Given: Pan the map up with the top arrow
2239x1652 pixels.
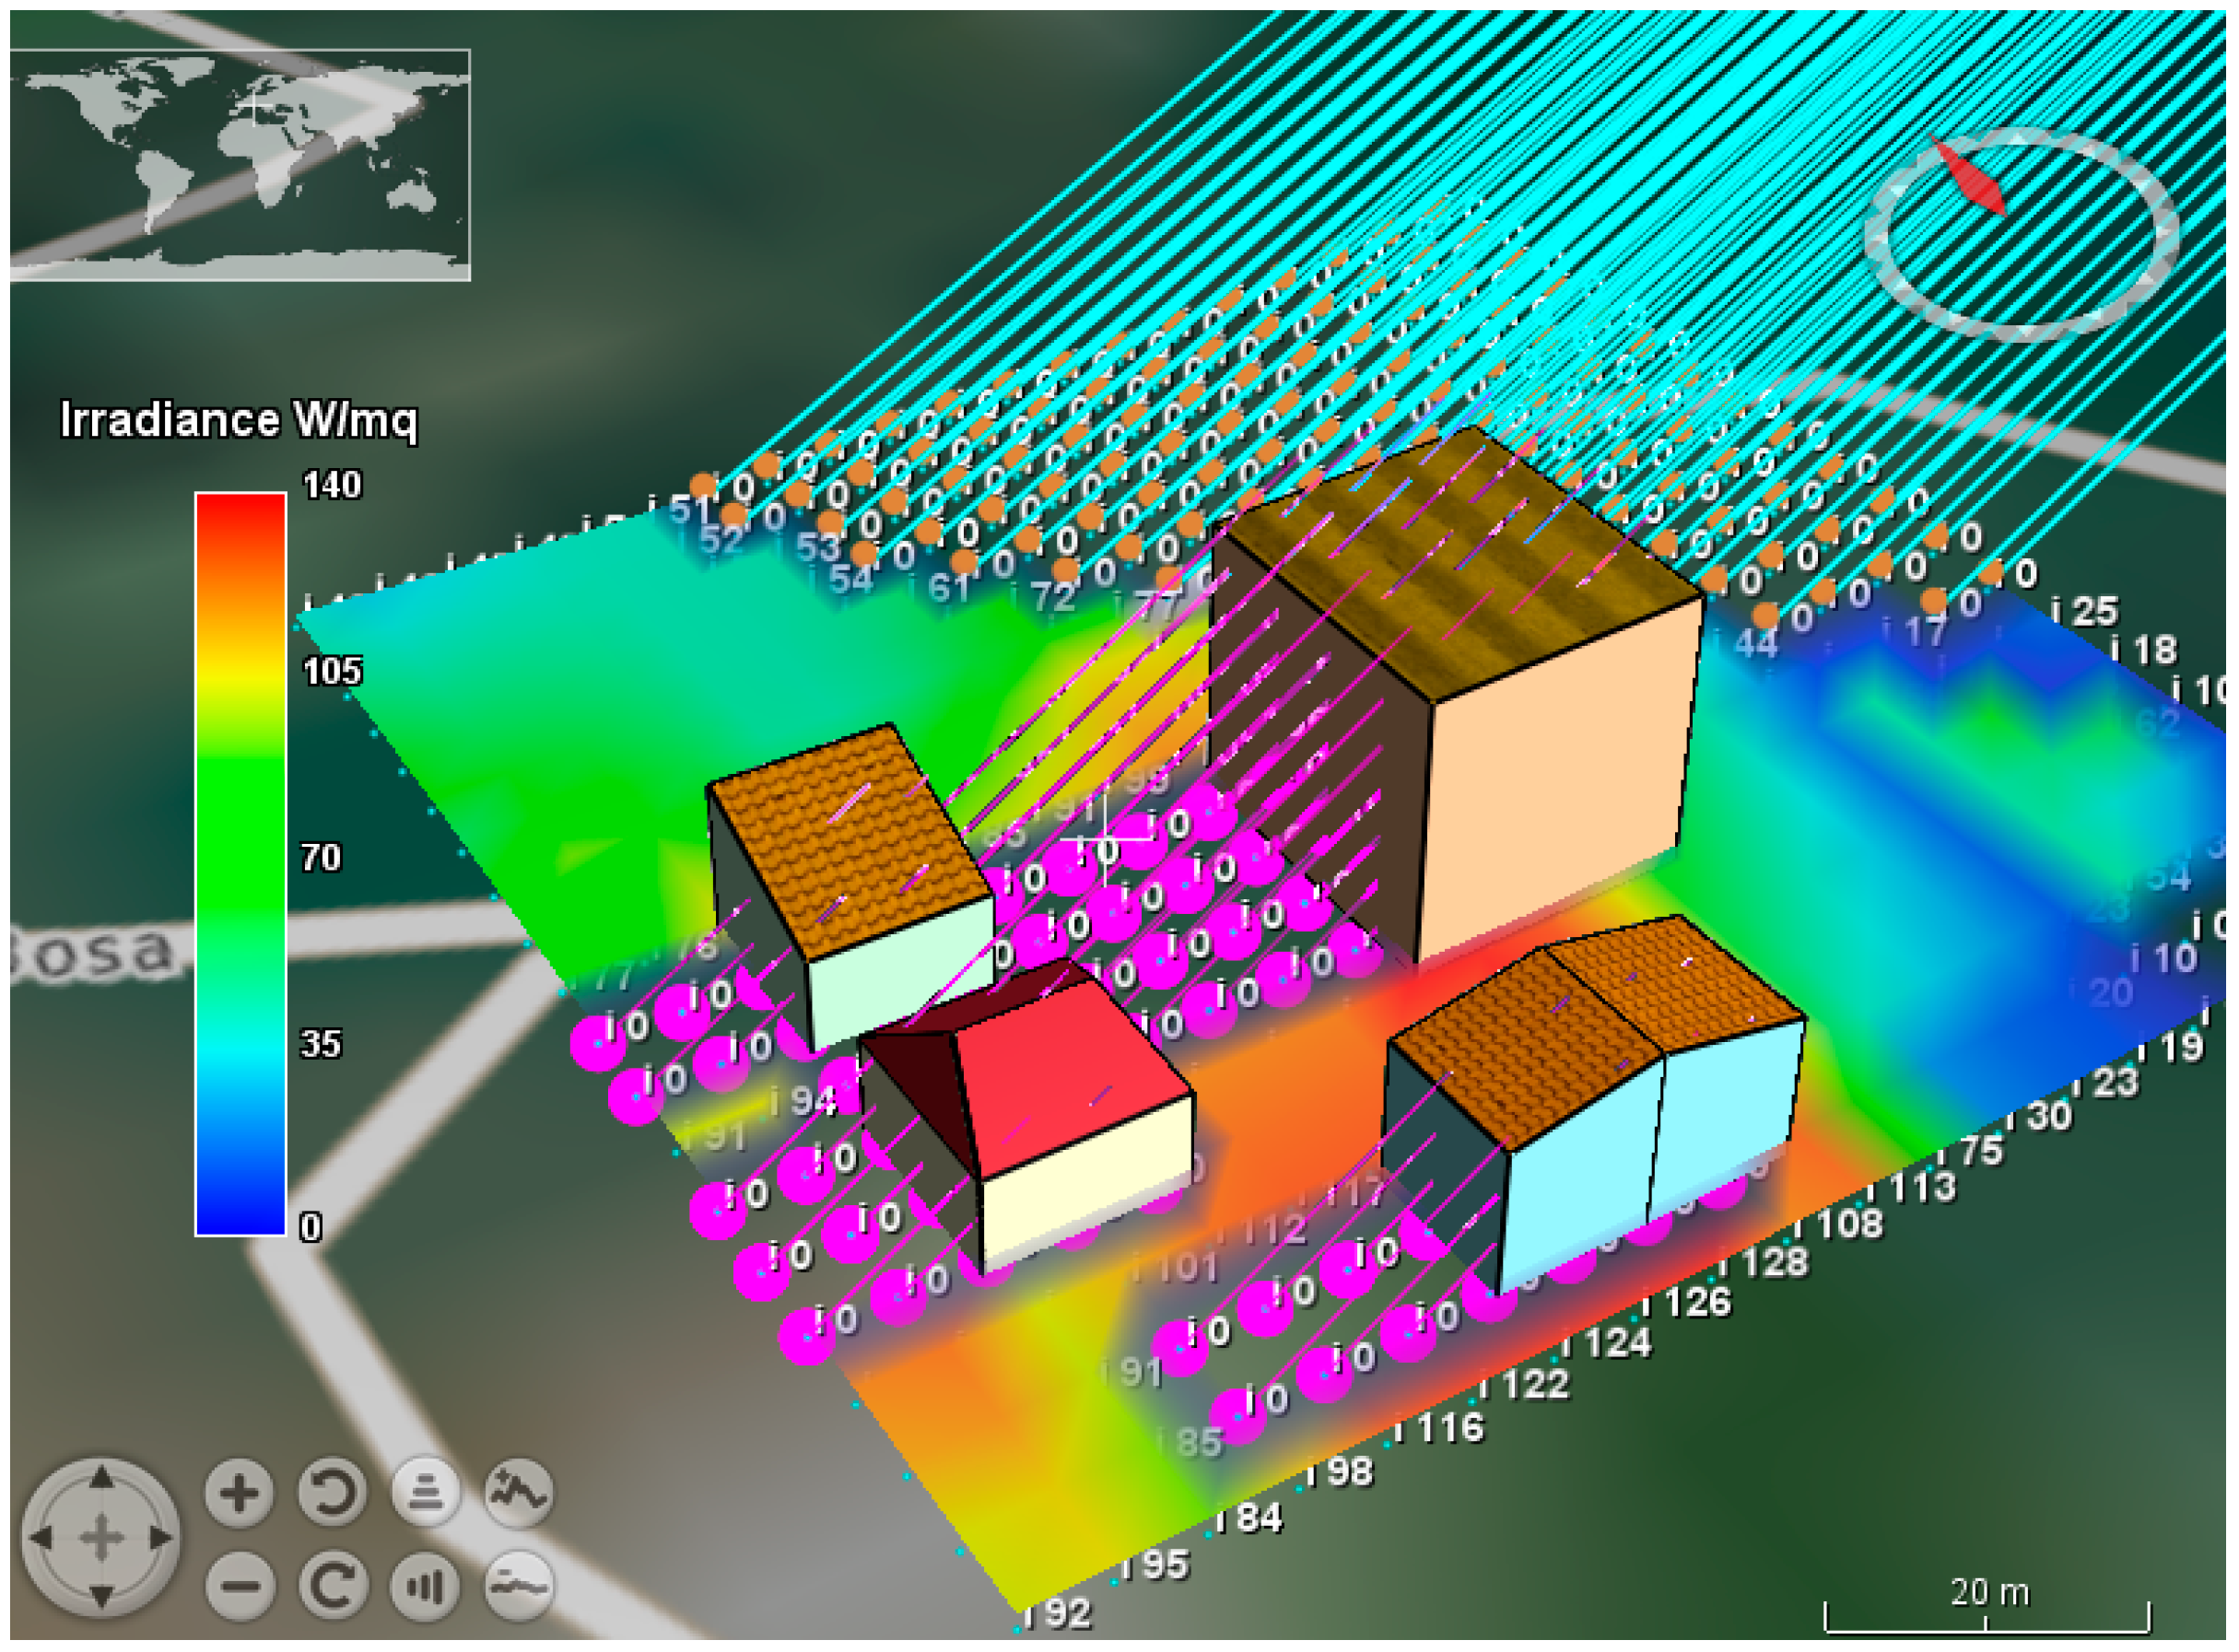Looking at the screenshot, I should 101,1479.
